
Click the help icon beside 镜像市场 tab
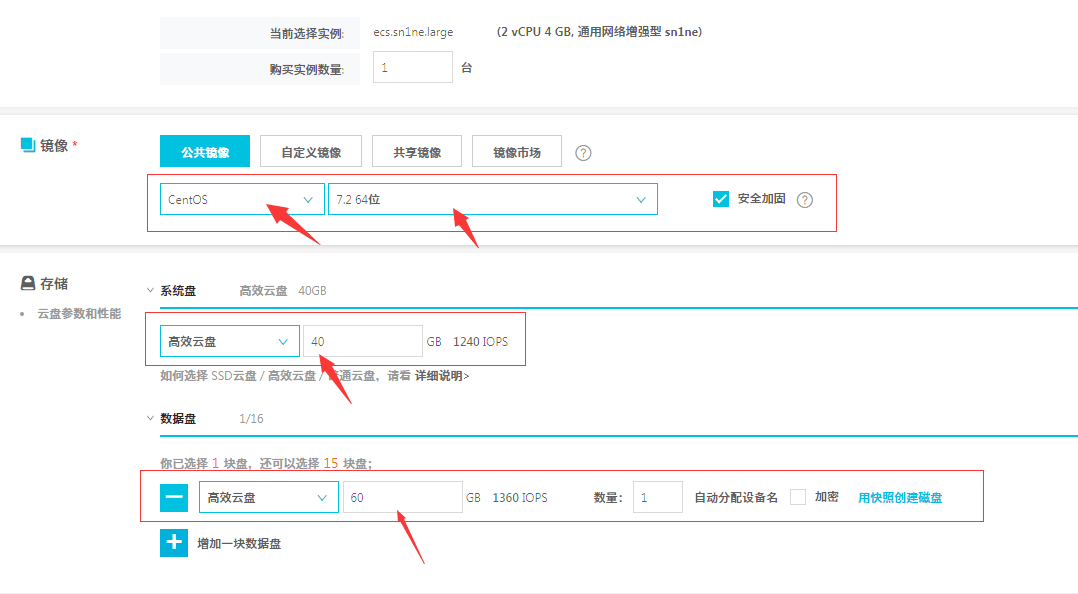coord(584,153)
